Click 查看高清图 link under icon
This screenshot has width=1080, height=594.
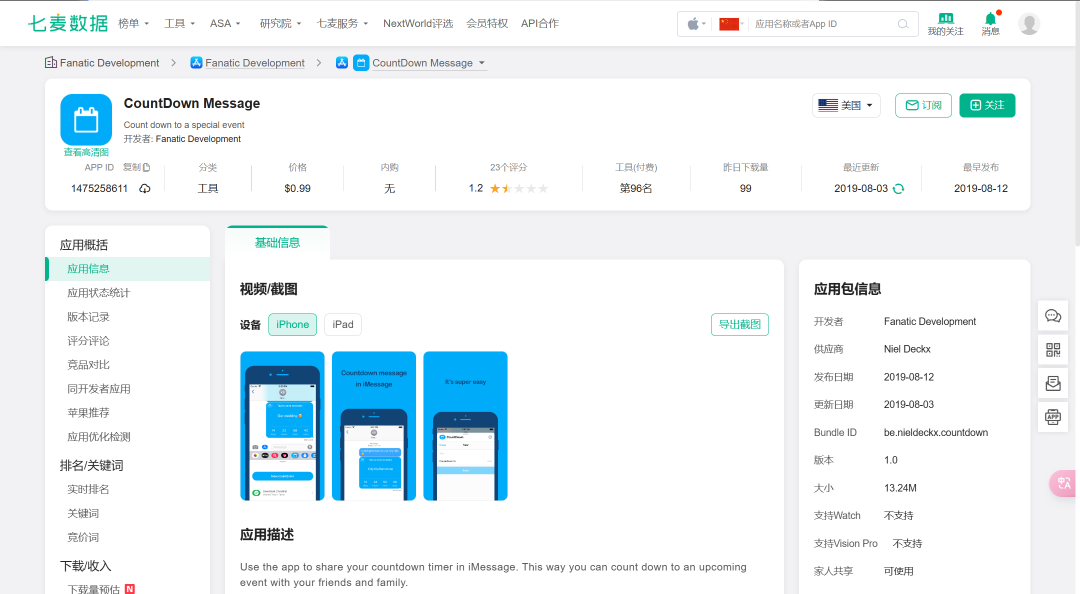click(x=86, y=152)
